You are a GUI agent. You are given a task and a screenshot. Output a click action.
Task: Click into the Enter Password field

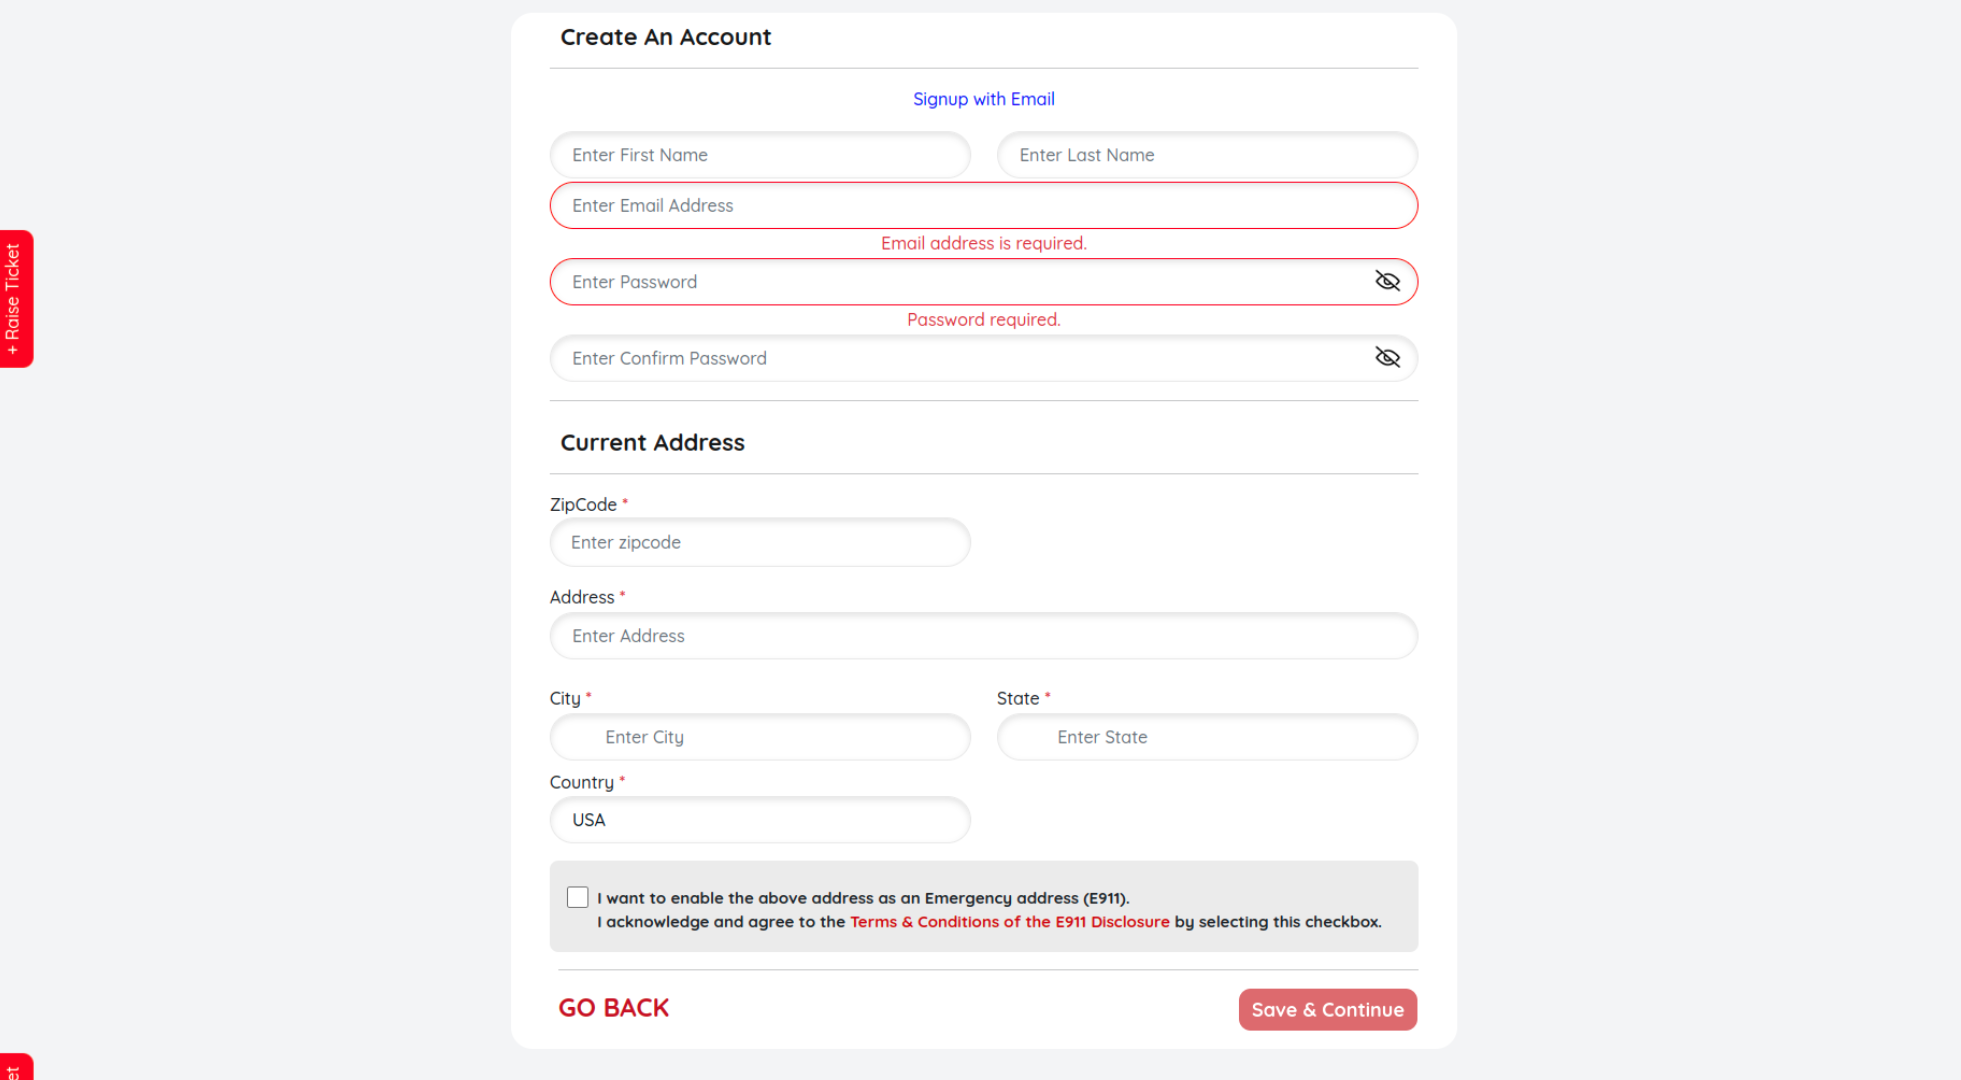[x=960, y=282]
